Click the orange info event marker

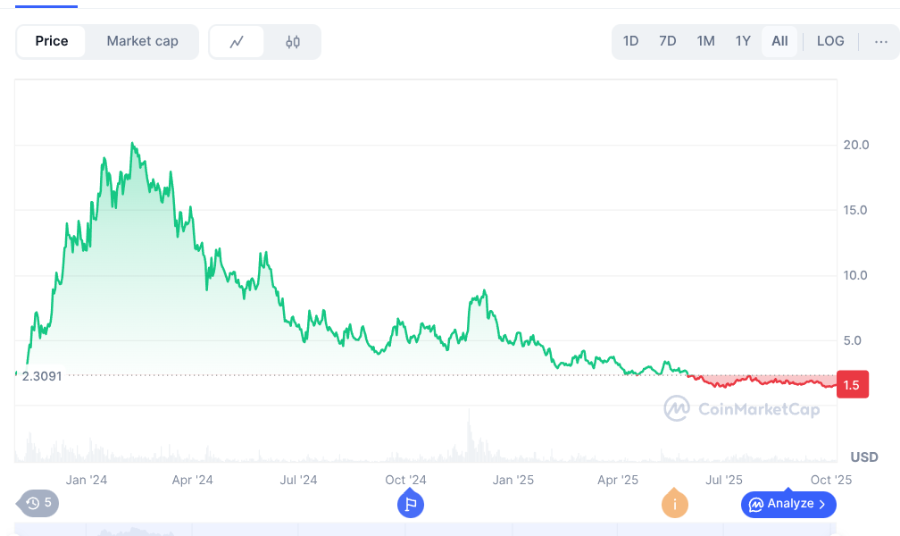click(674, 504)
